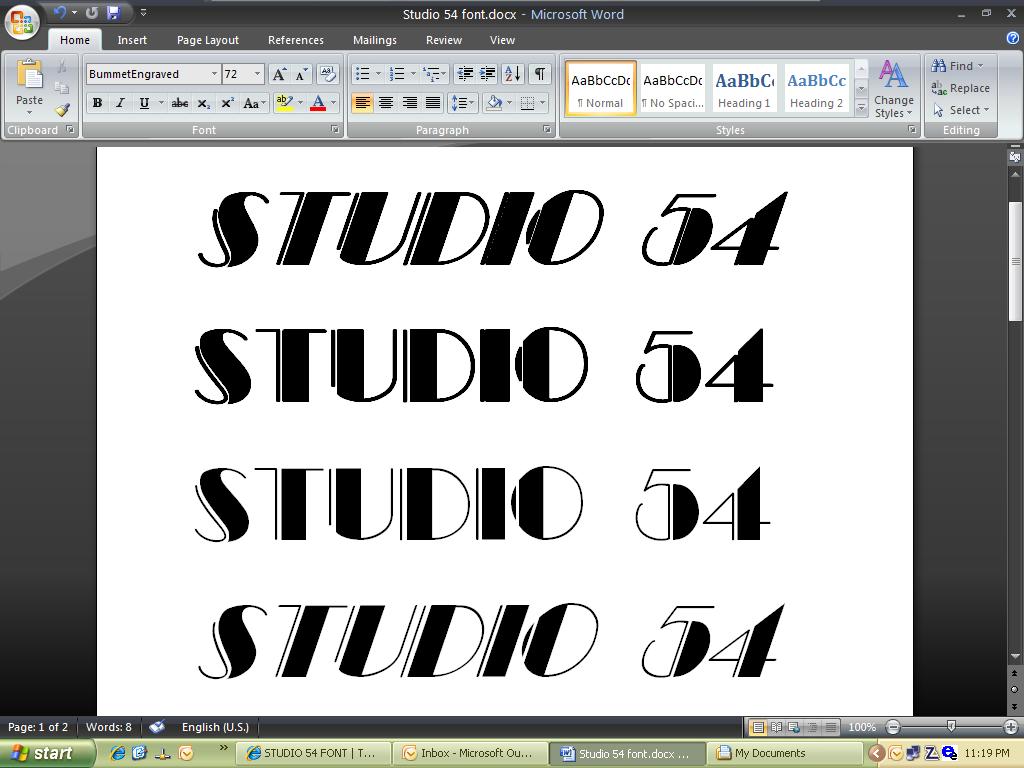
Task: Toggle Draft view in status bar
Action: (831, 727)
